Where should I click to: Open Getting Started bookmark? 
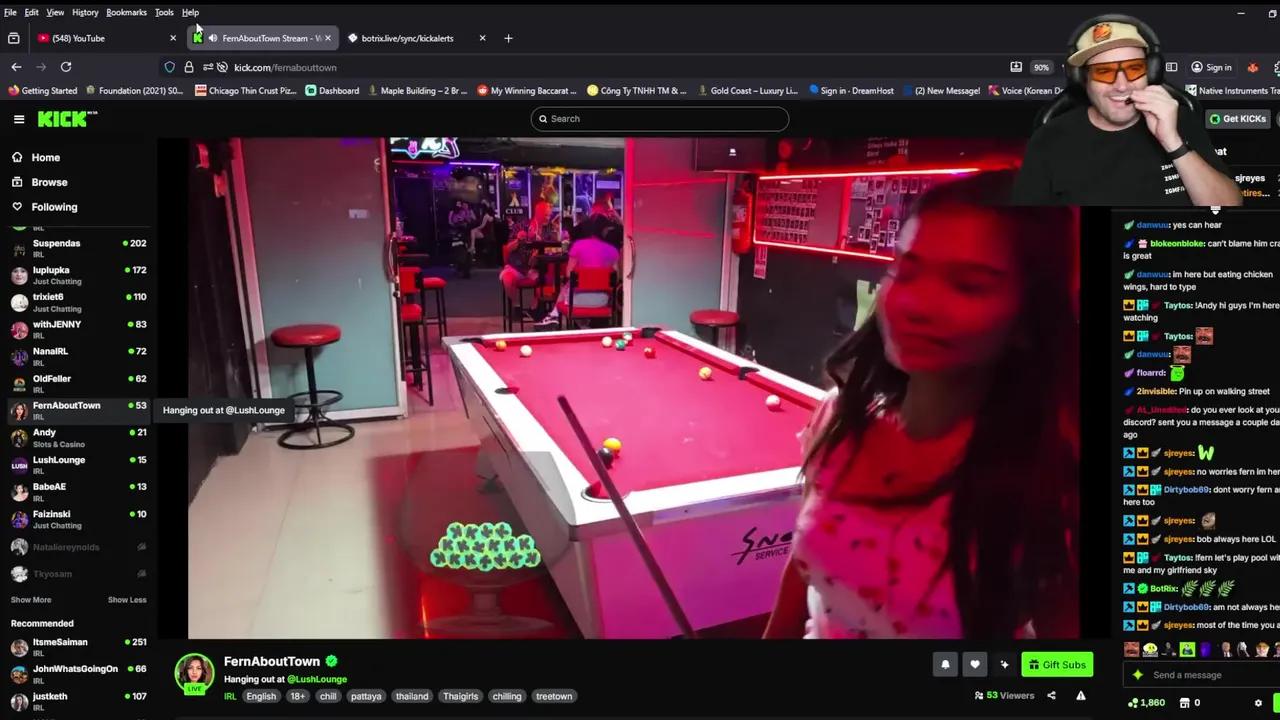(42, 91)
